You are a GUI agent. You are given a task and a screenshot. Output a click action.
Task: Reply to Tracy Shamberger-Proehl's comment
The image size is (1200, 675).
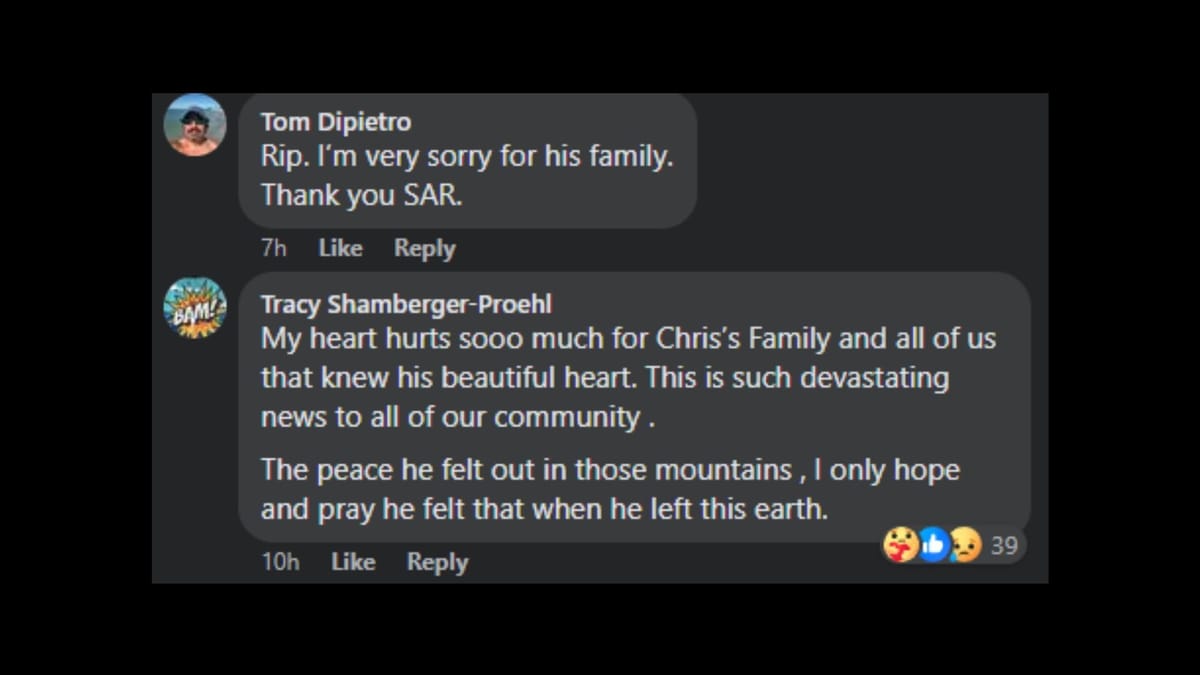click(437, 561)
